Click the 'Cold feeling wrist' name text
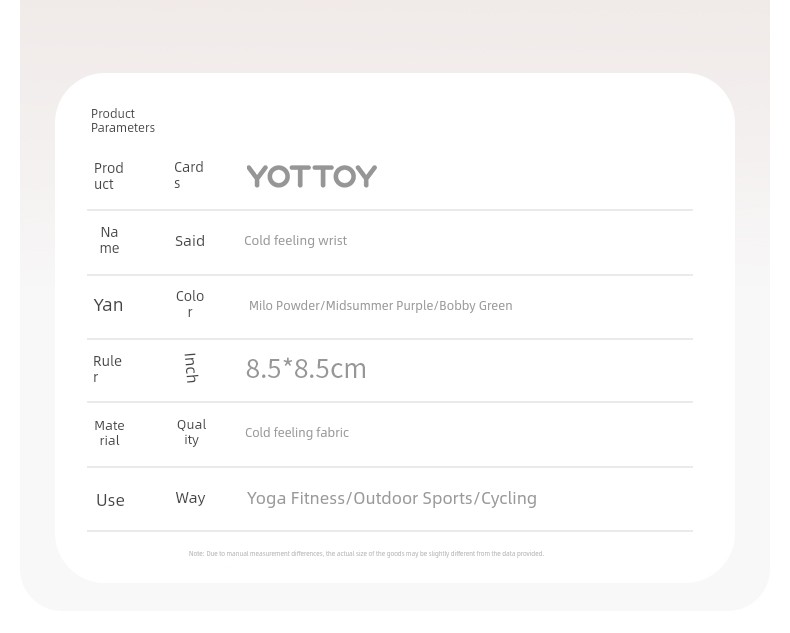 [295, 240]
